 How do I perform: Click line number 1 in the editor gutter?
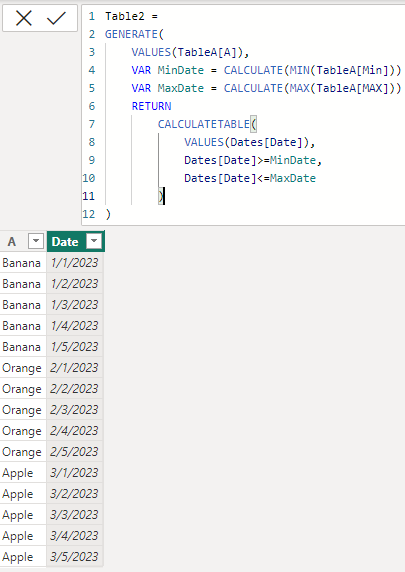click(x=92, y=16)
